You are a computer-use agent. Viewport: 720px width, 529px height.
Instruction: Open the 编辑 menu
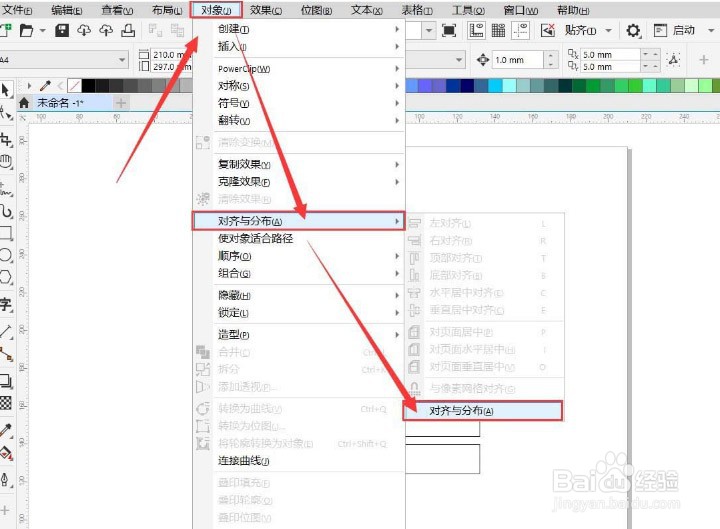67,10
